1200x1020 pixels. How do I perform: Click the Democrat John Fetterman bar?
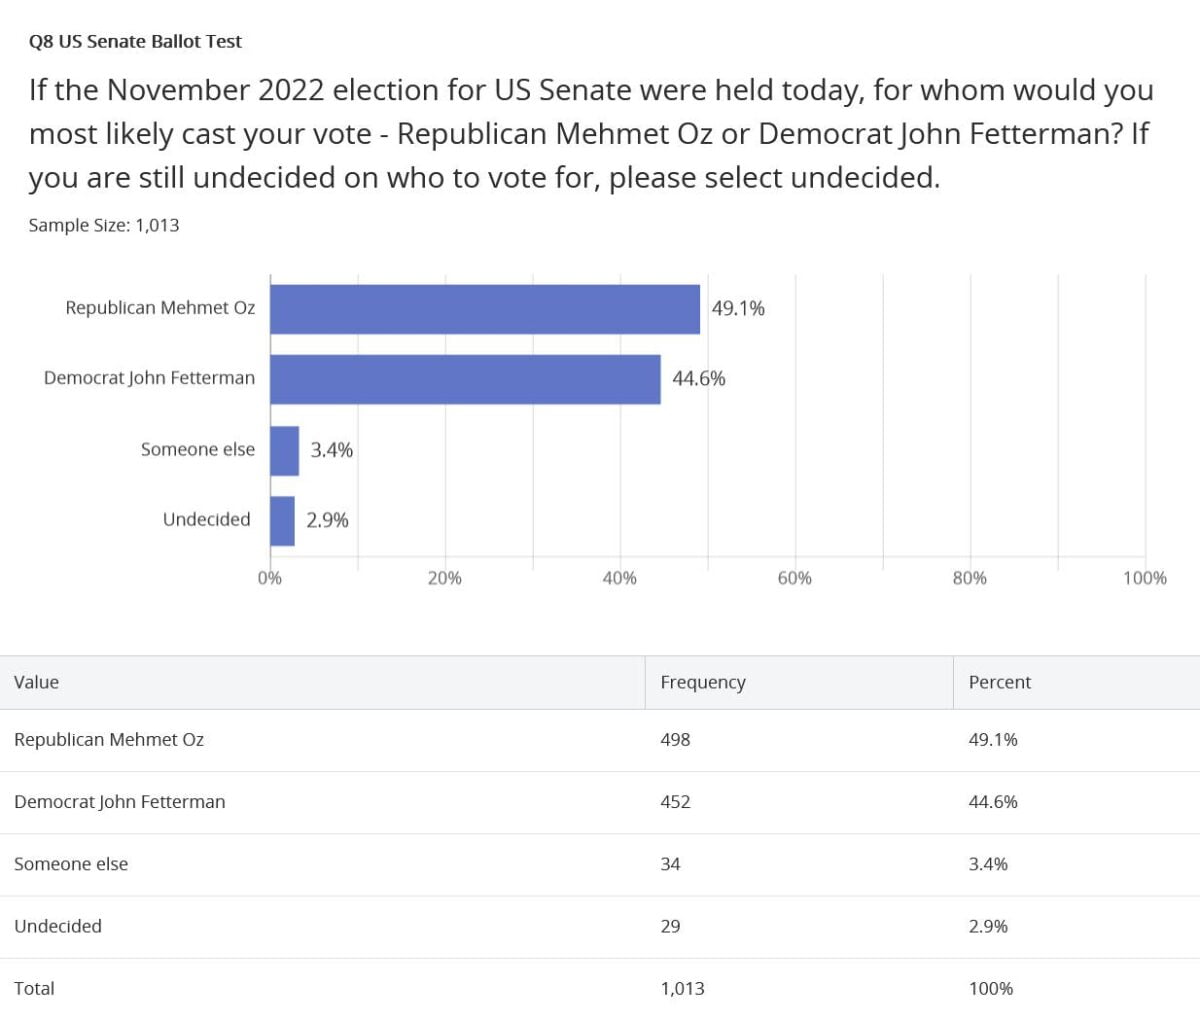tap(465, 379)
